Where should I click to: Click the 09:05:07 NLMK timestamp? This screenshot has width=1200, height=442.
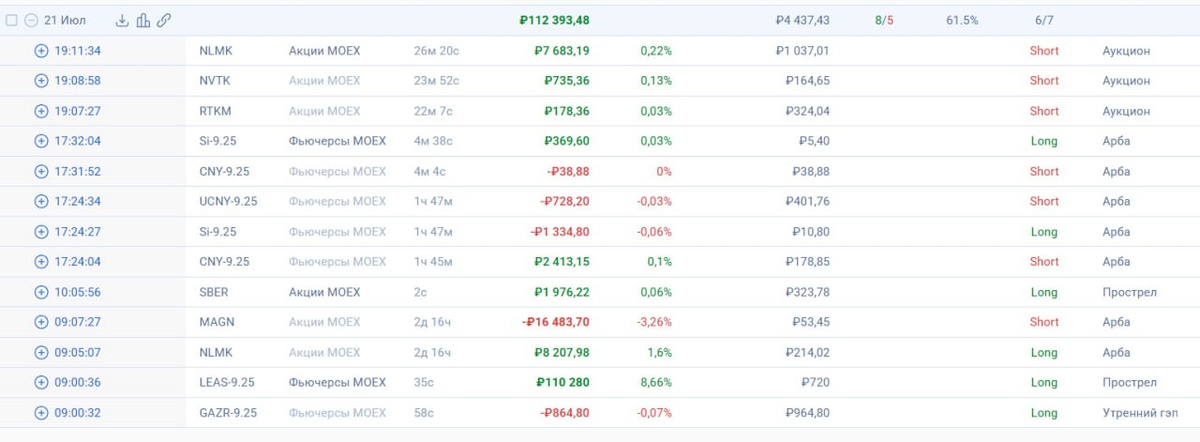point(78,352)
